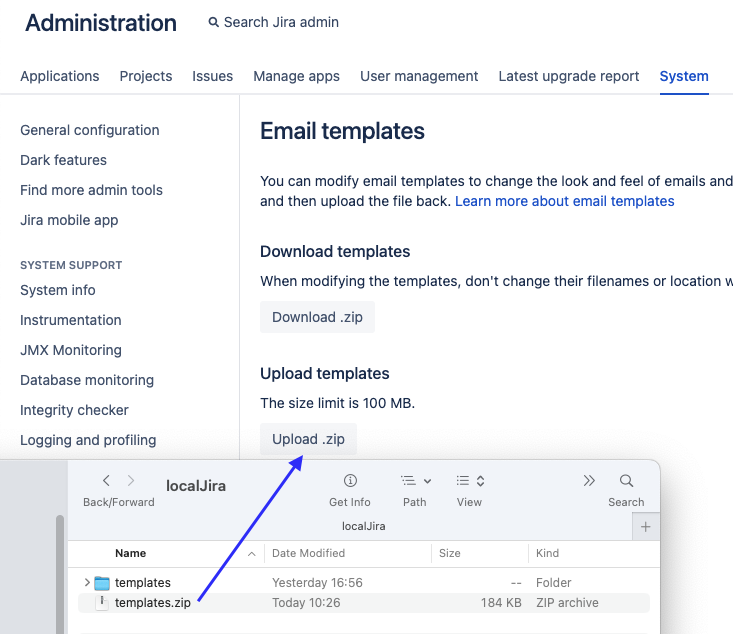
Task: Open Instrumentation in sidebar
Action: (71, 320)
